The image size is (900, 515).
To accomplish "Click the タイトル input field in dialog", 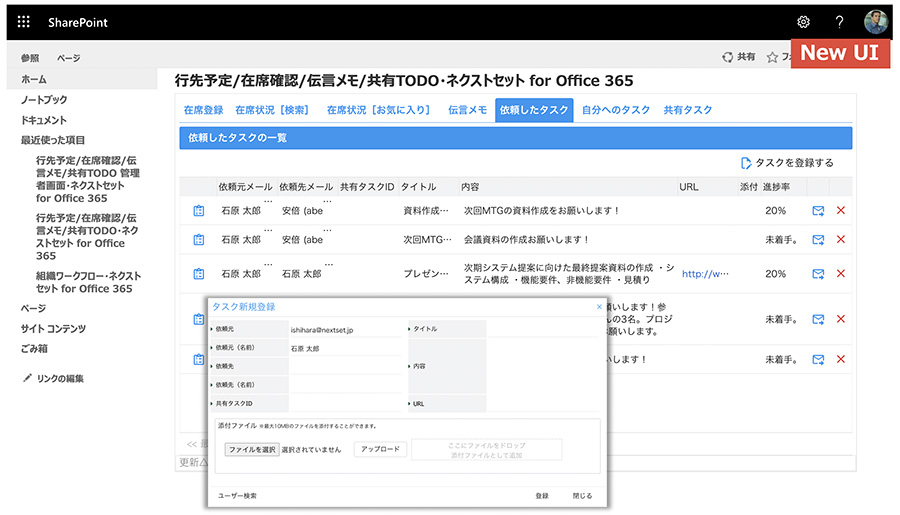I will pos(543,329).
